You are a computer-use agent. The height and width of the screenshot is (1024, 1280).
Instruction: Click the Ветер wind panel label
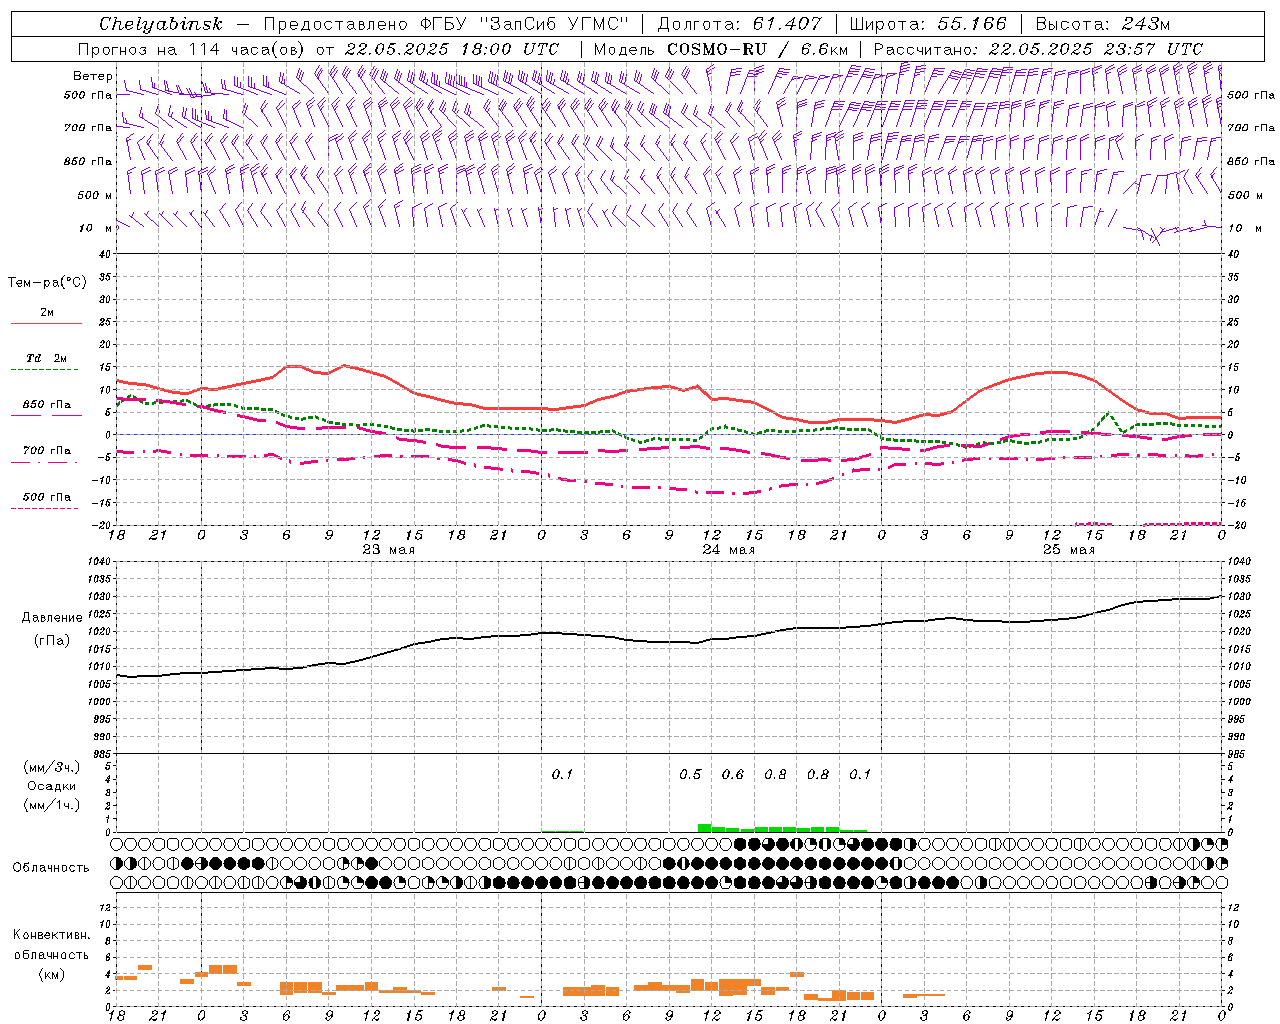(x=93, y=76)
